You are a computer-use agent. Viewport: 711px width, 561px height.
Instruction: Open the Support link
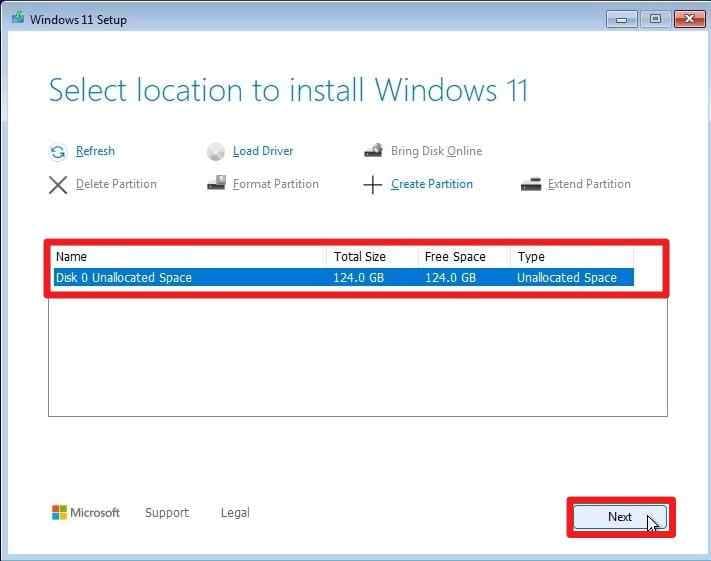pyautogui.click(x=167, y=513)
